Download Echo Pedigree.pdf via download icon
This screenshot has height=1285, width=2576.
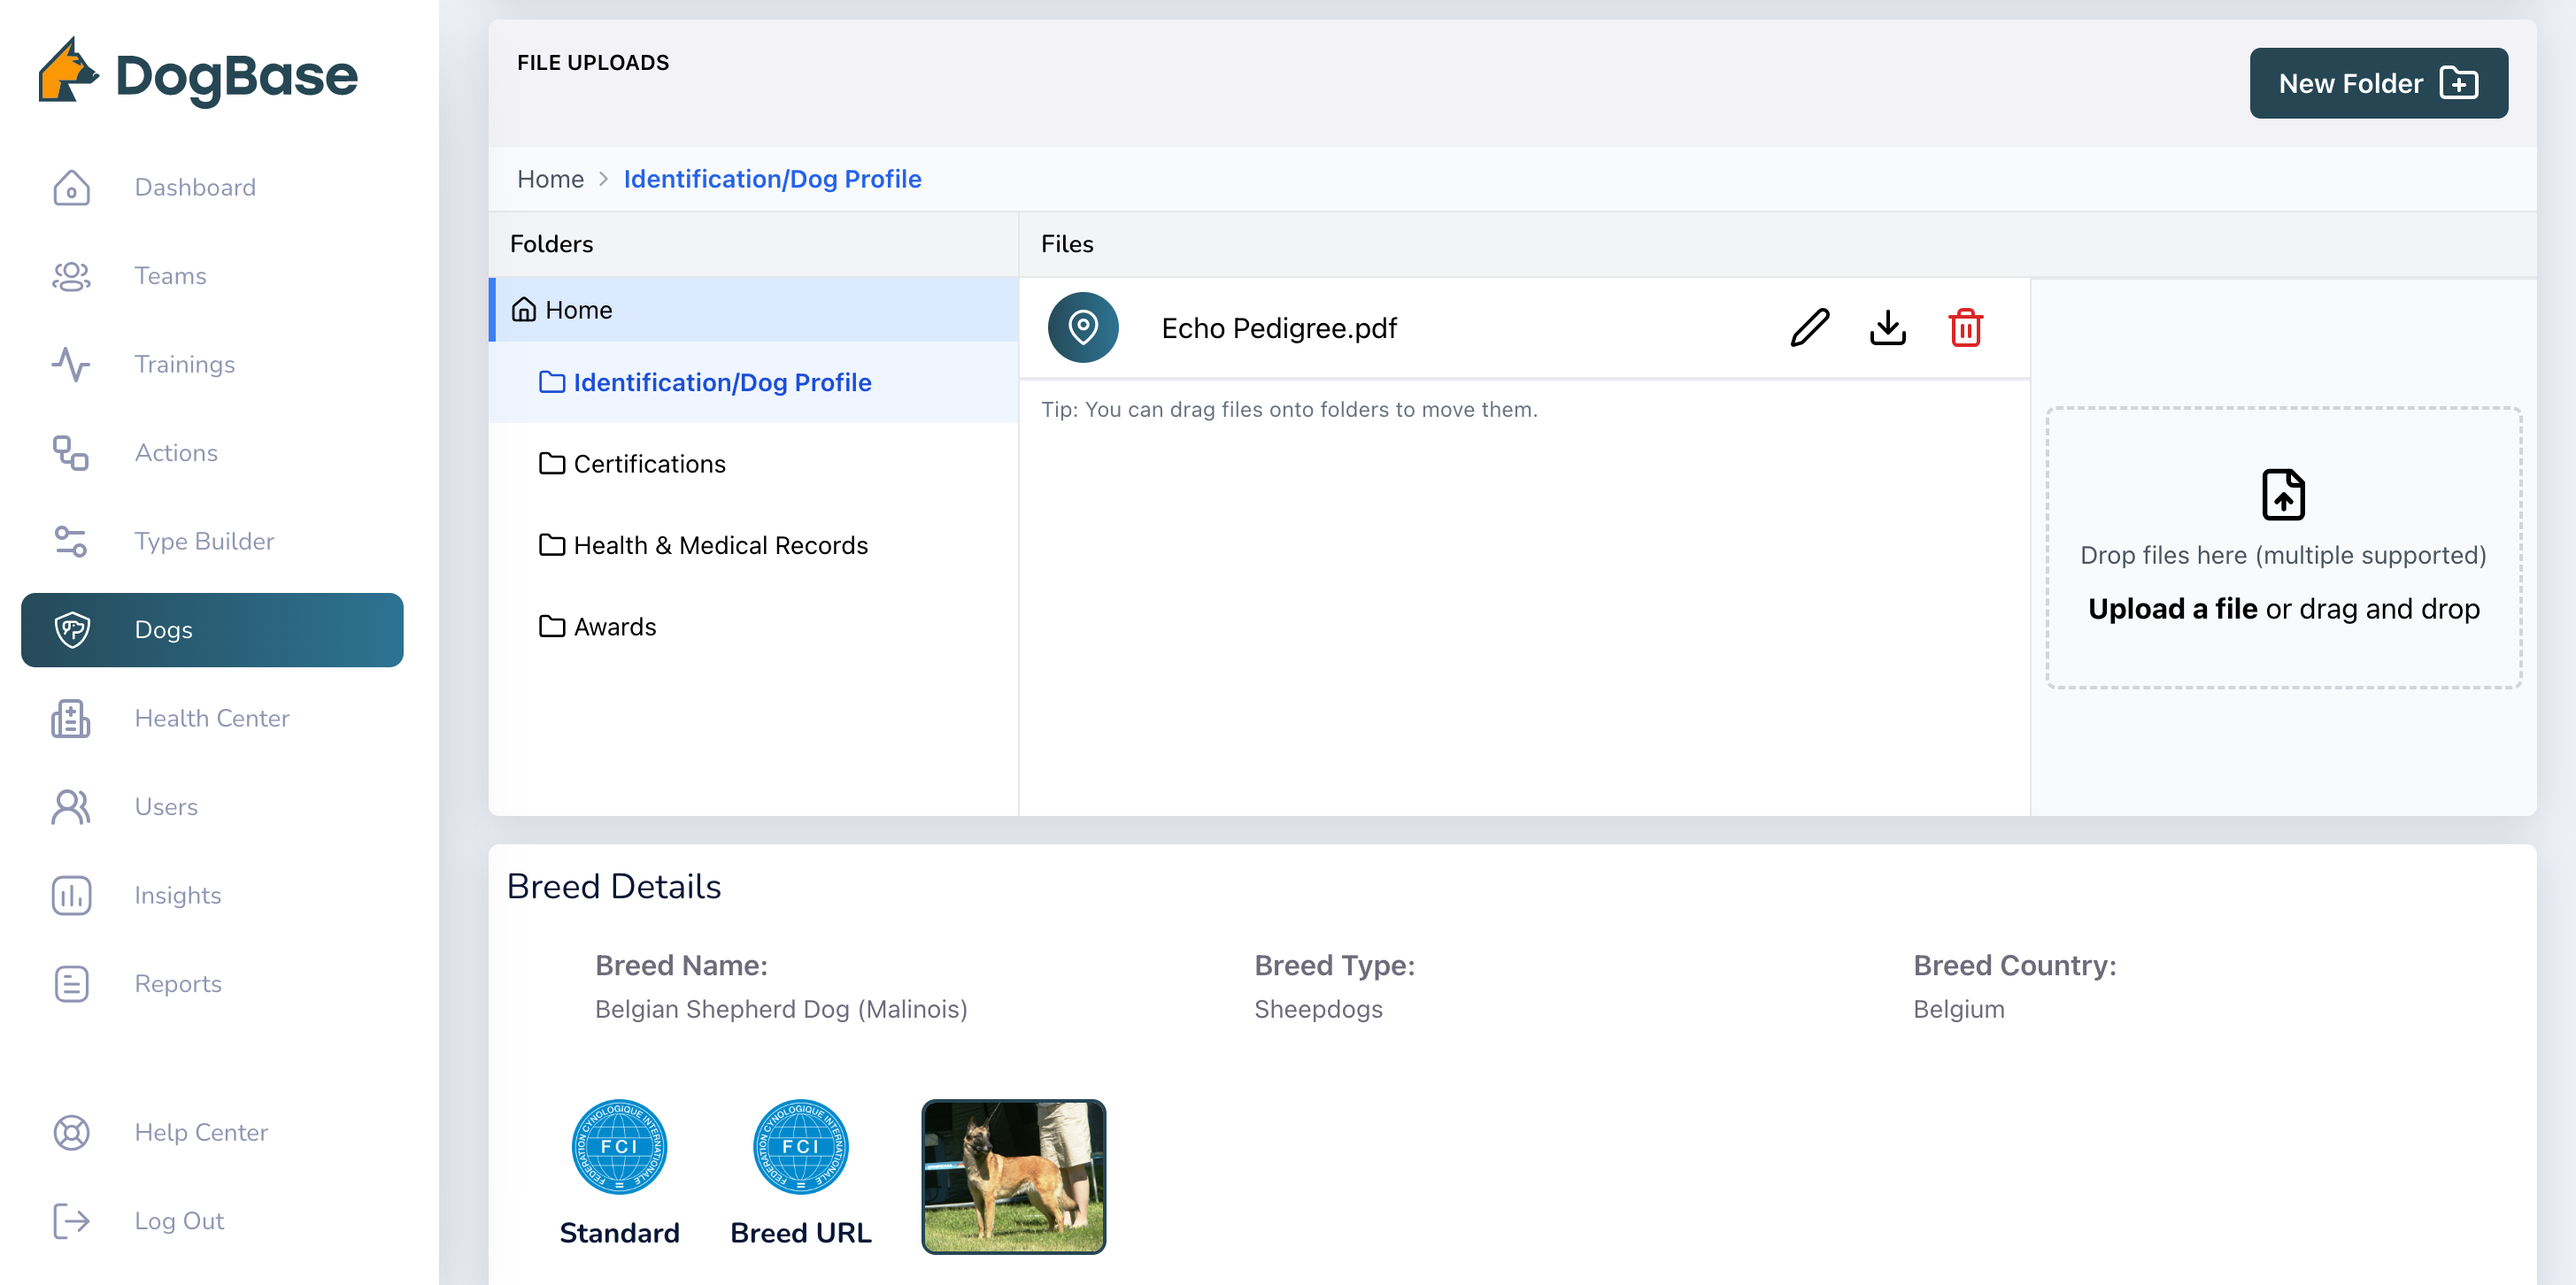[x=1887, y=328]
